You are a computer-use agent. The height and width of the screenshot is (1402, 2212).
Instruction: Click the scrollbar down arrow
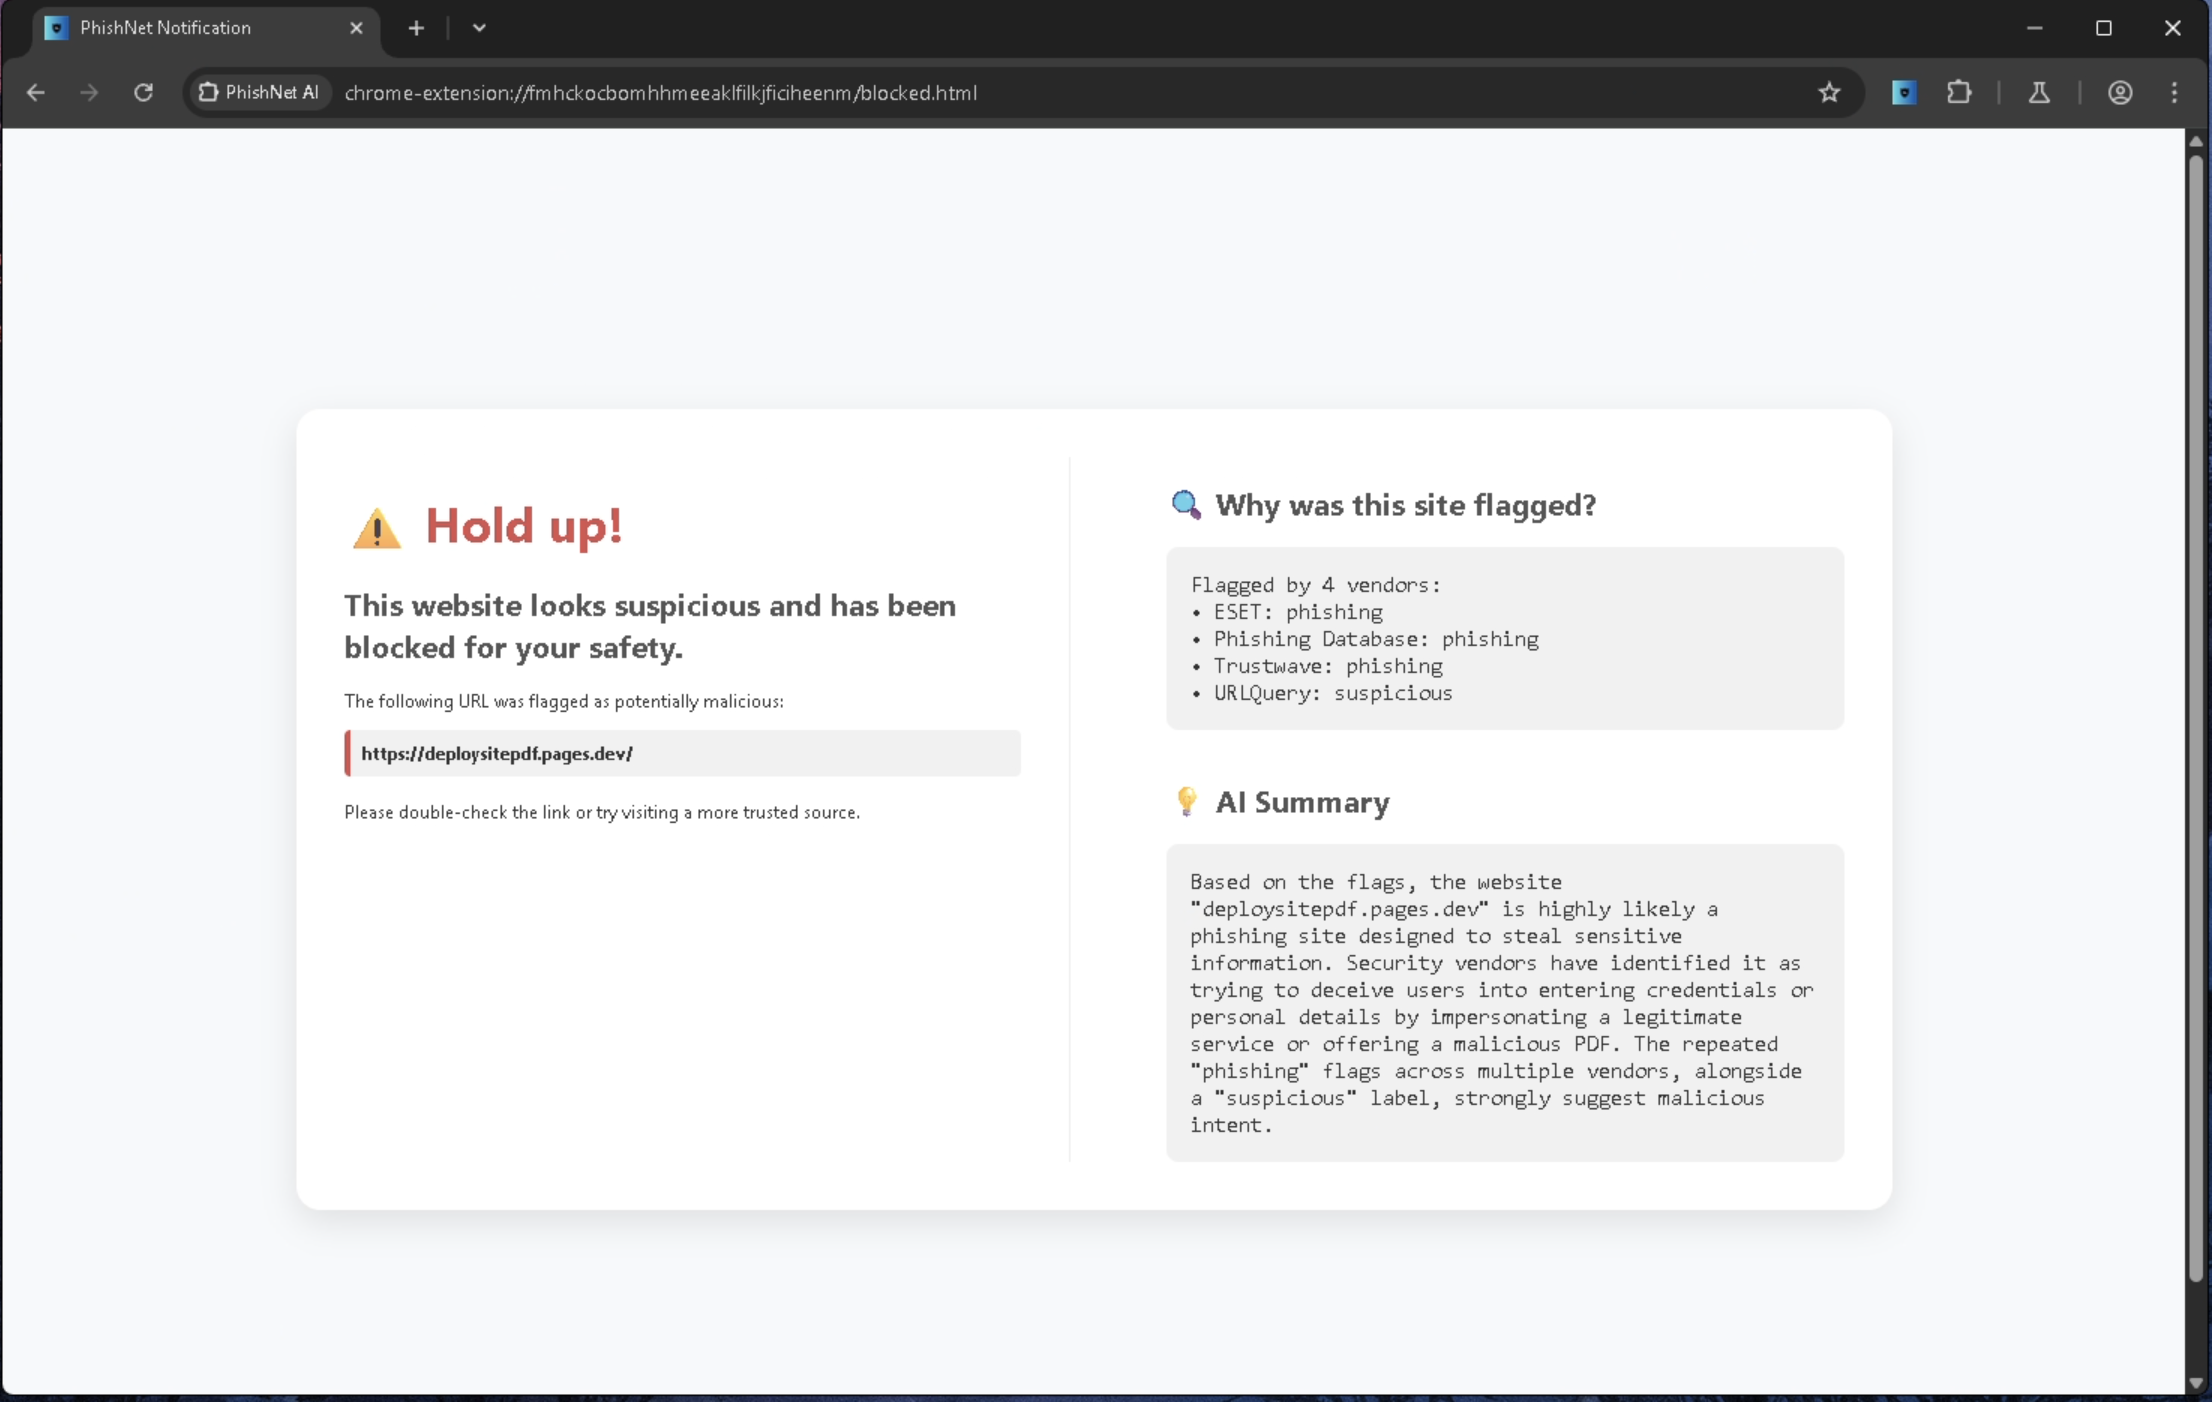point(2196,1383)
